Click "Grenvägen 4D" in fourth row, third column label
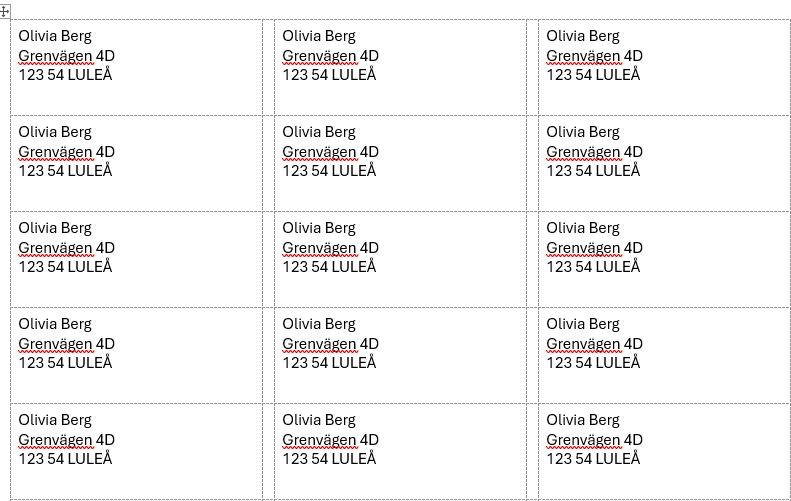 tap(594, 344)
